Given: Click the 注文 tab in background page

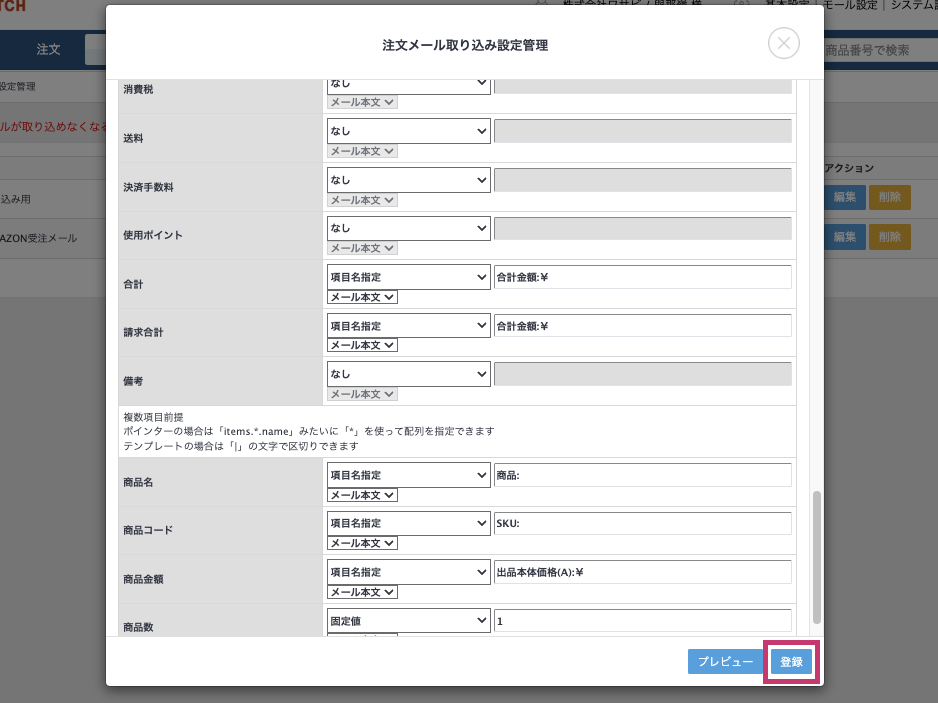Looking at the screenshot, I should pyautogui.click(x=48, y=50).
